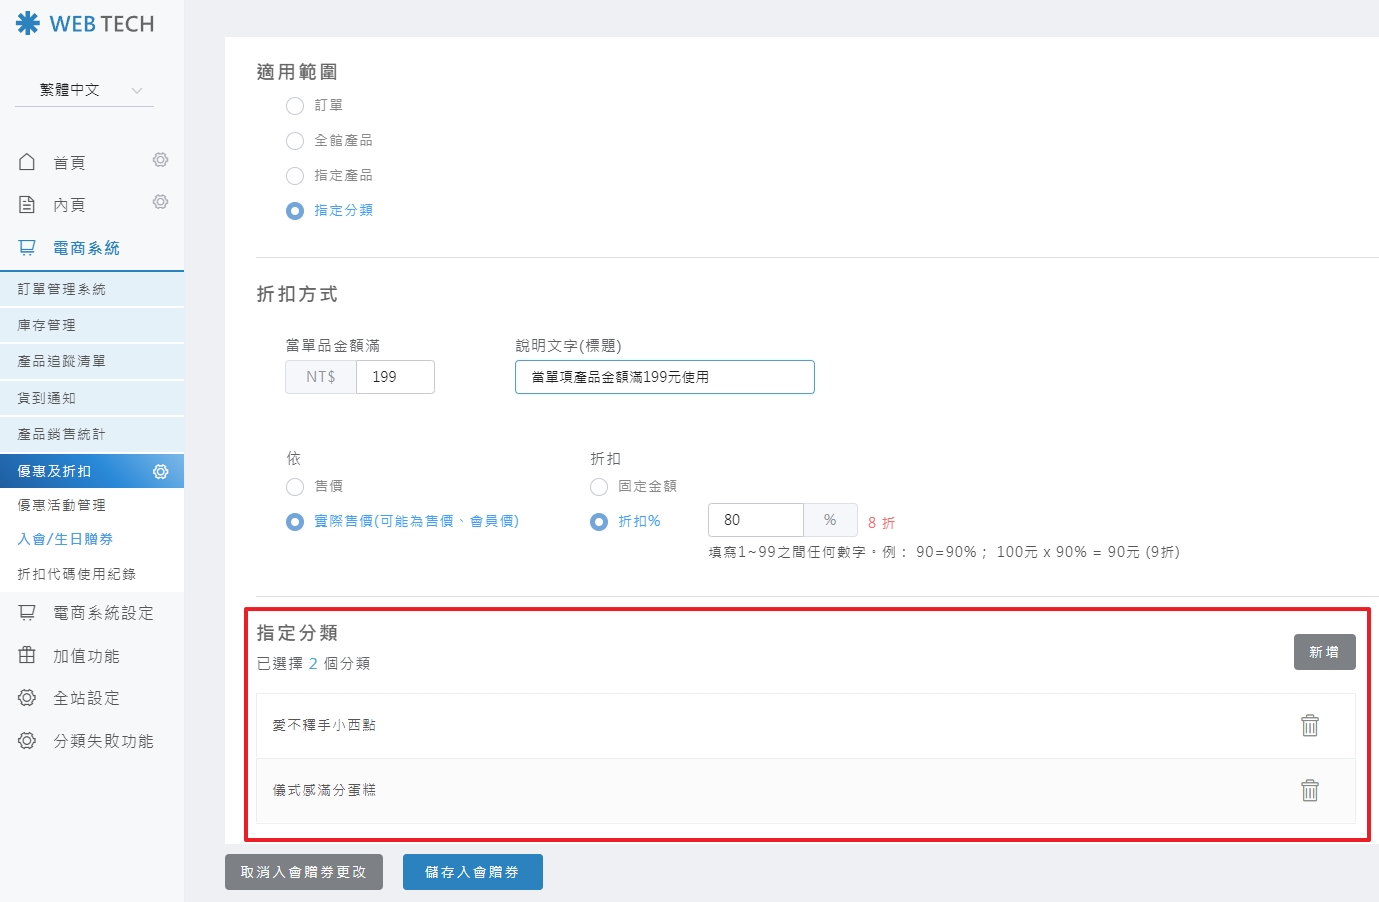Select 固定金額 discount radio button

(599, 487)
